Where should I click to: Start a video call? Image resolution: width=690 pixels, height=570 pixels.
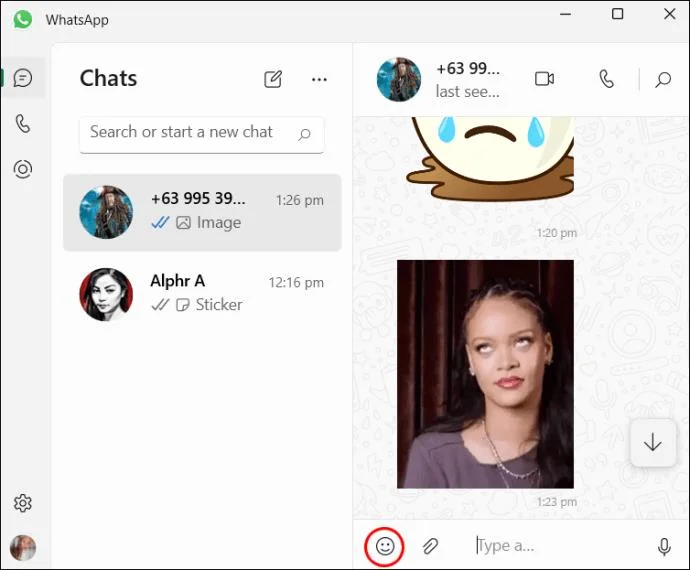pyautogui.click(x=544, y=79)
